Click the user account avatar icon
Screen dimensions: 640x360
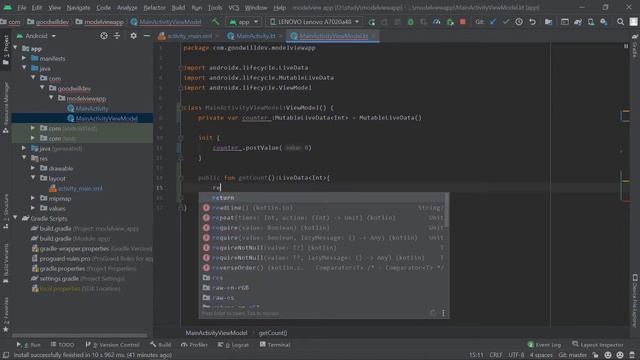click(633, 22)
